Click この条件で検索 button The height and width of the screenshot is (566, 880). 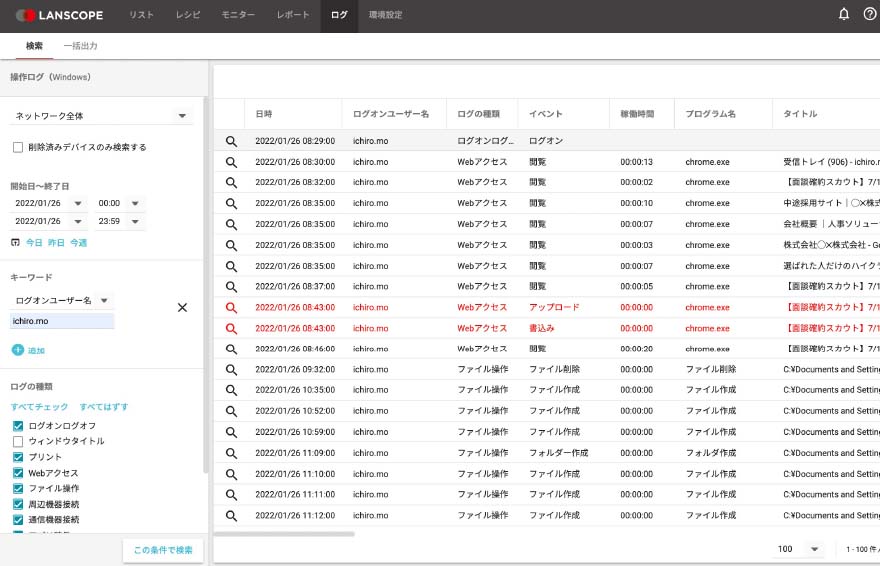[163, 550]
